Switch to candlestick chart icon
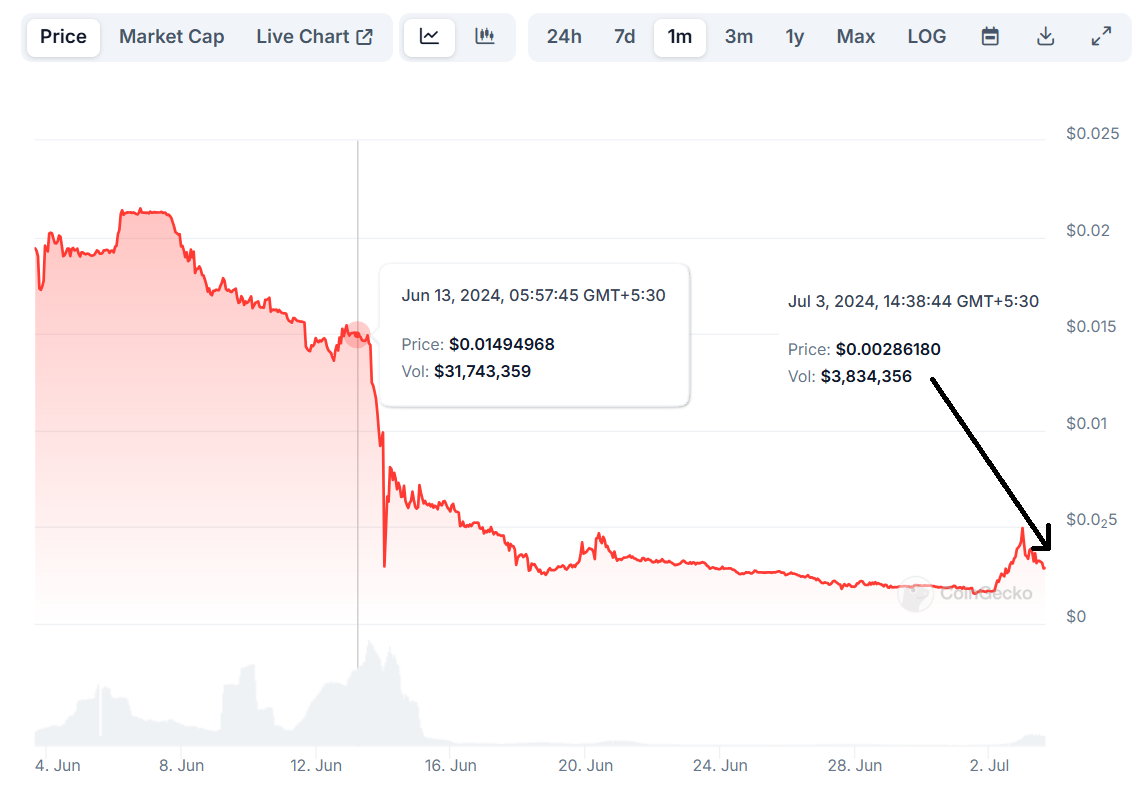Image resolution: width=1146 pixels, height=788 pixels. pos(485,37)
